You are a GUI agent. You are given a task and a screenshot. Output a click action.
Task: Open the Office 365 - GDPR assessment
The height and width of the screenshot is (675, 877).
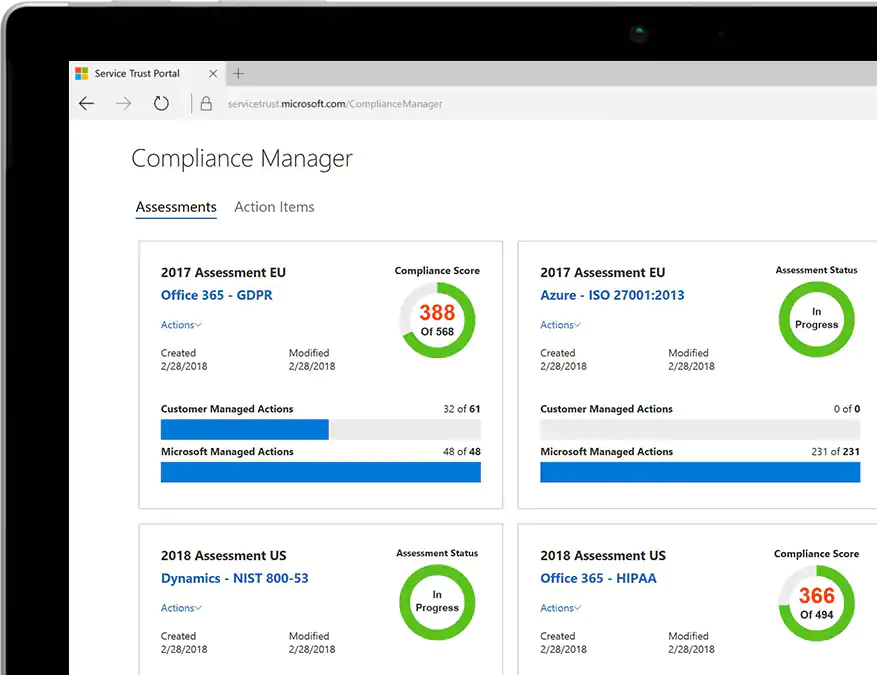(216, 295)
